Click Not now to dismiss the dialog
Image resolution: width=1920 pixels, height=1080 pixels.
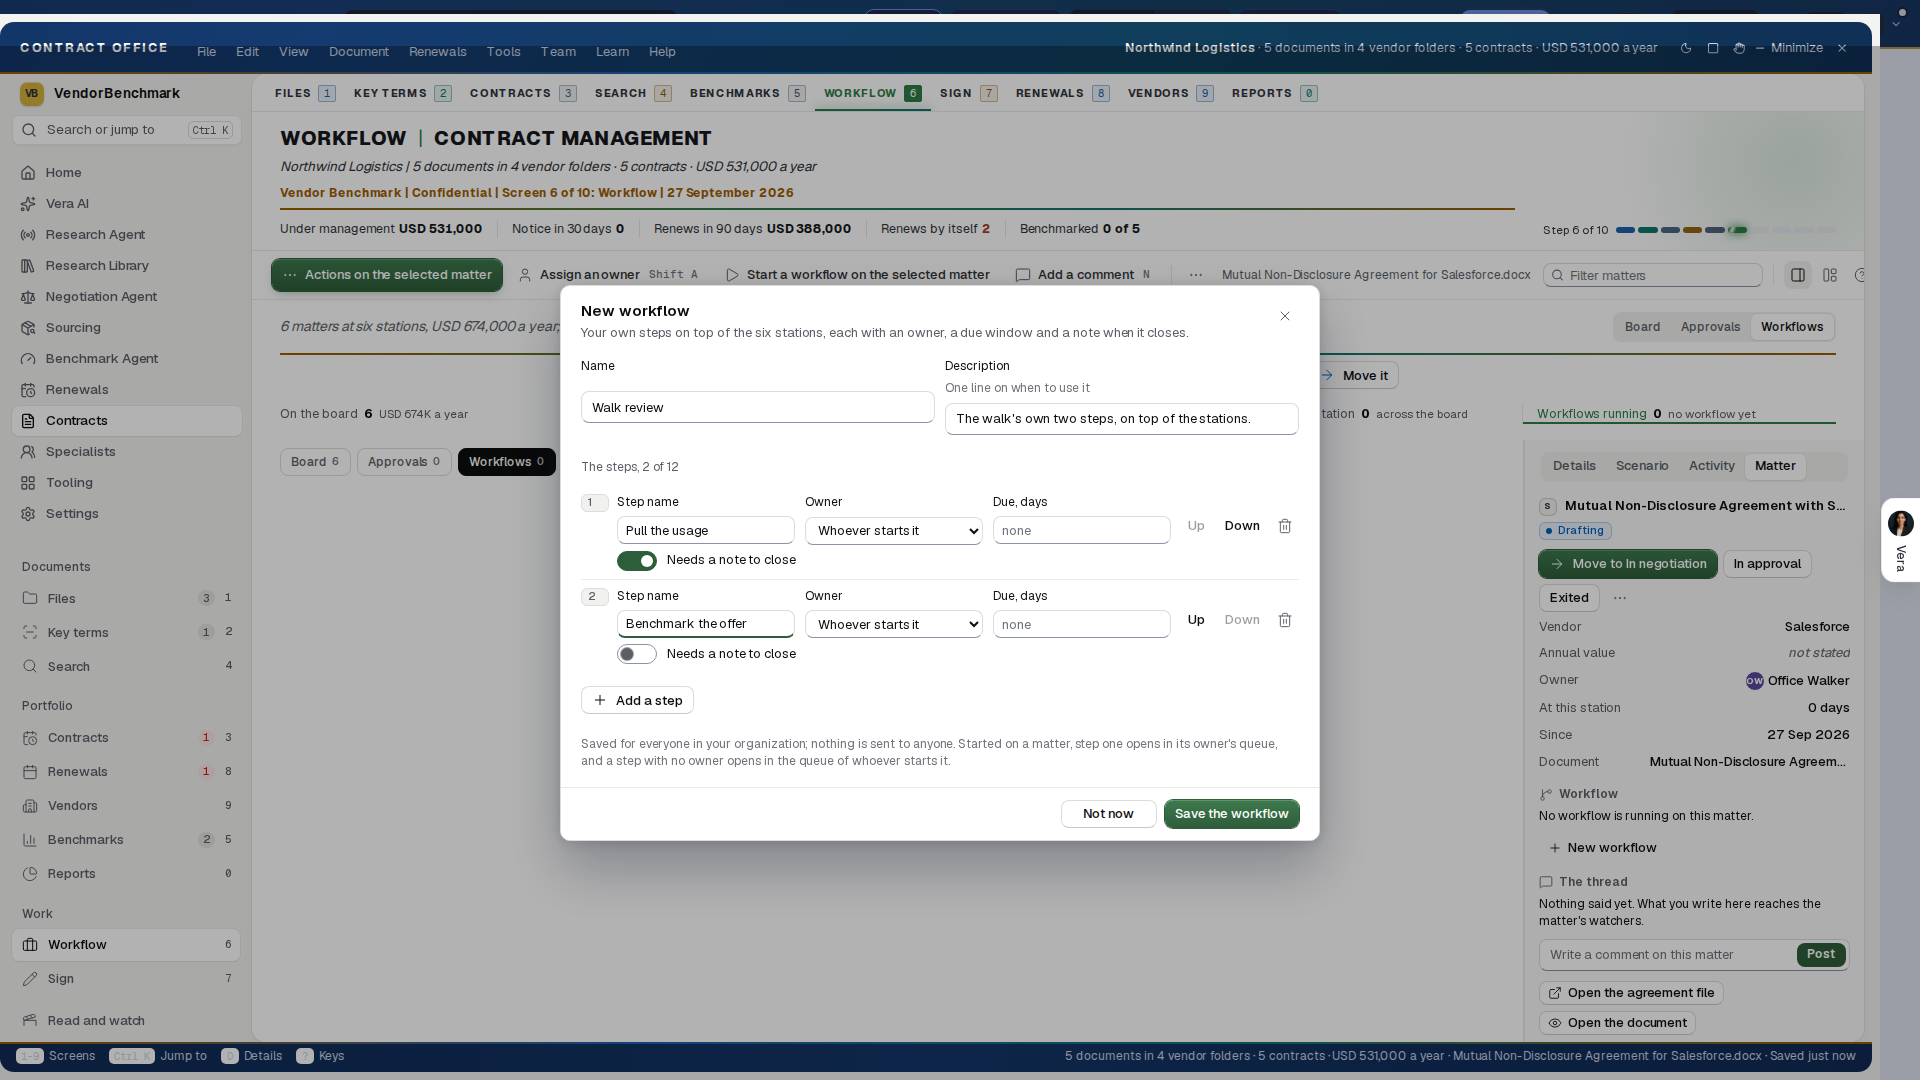(x=1108, y=814)
